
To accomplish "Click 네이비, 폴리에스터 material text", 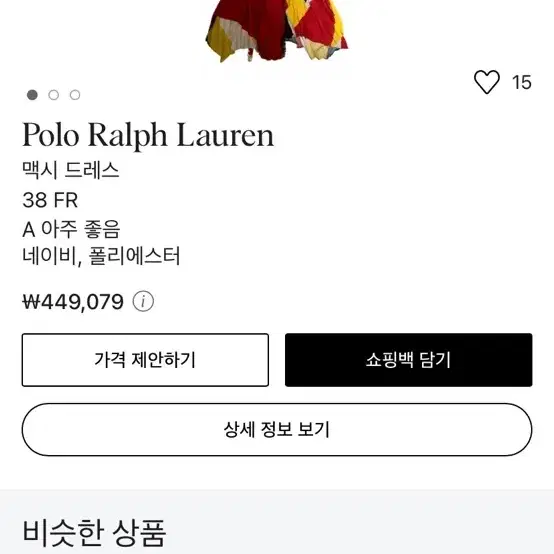I will [x=101, y=256].
